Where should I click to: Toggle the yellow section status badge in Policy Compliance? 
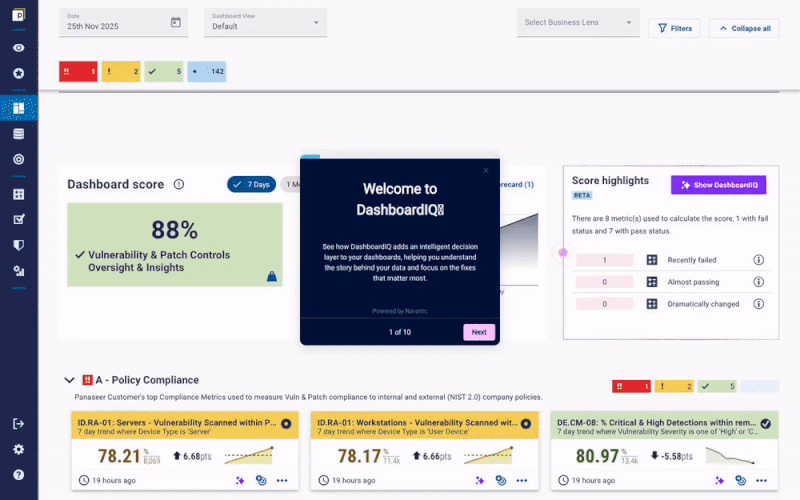pyautogui.click(x=674, y=386)
